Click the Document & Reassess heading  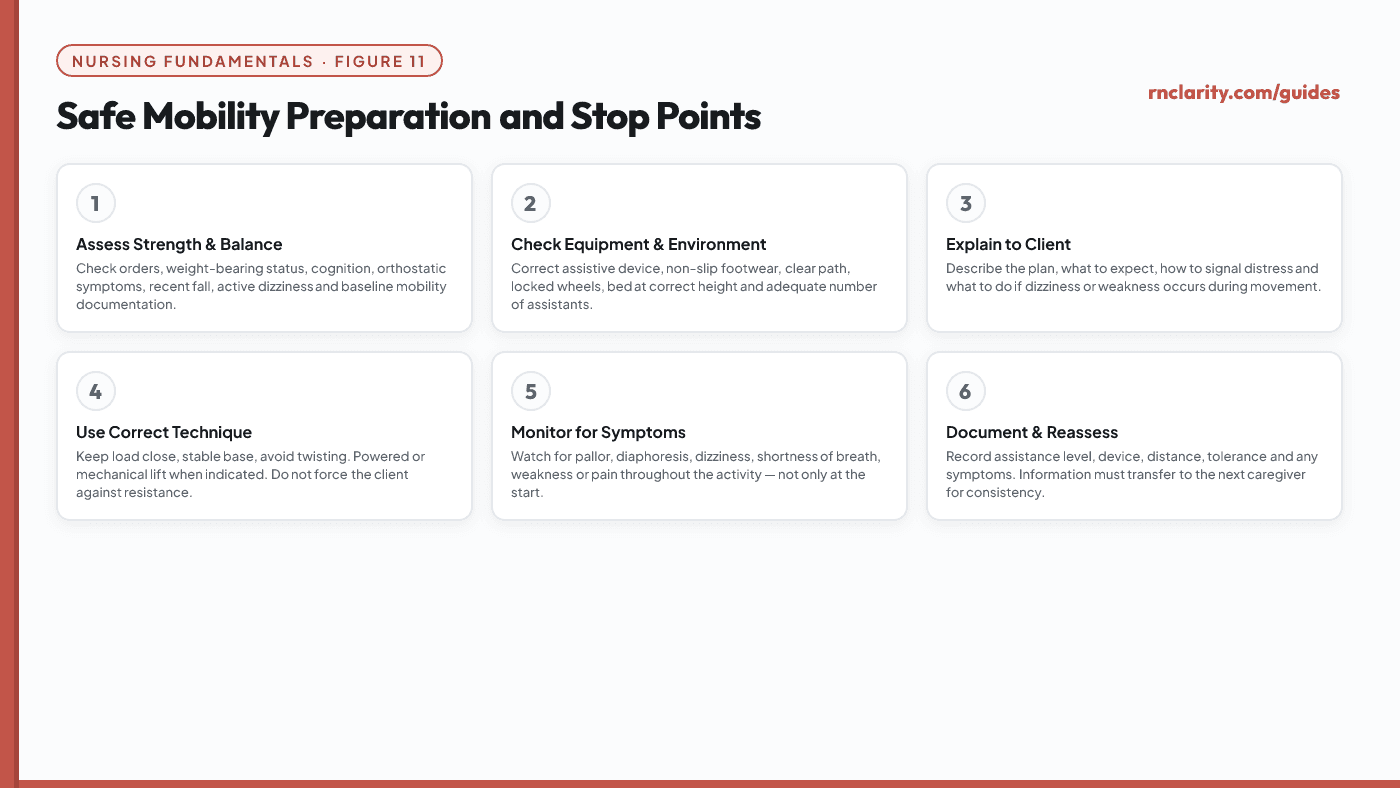[1032, 433]
